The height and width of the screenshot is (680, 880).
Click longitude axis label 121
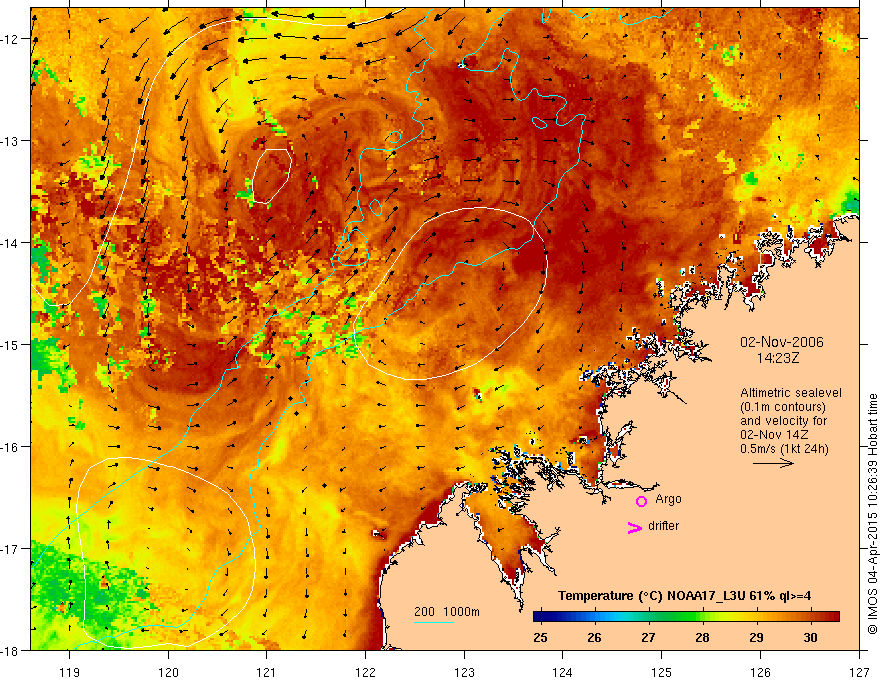coord(267,672)
